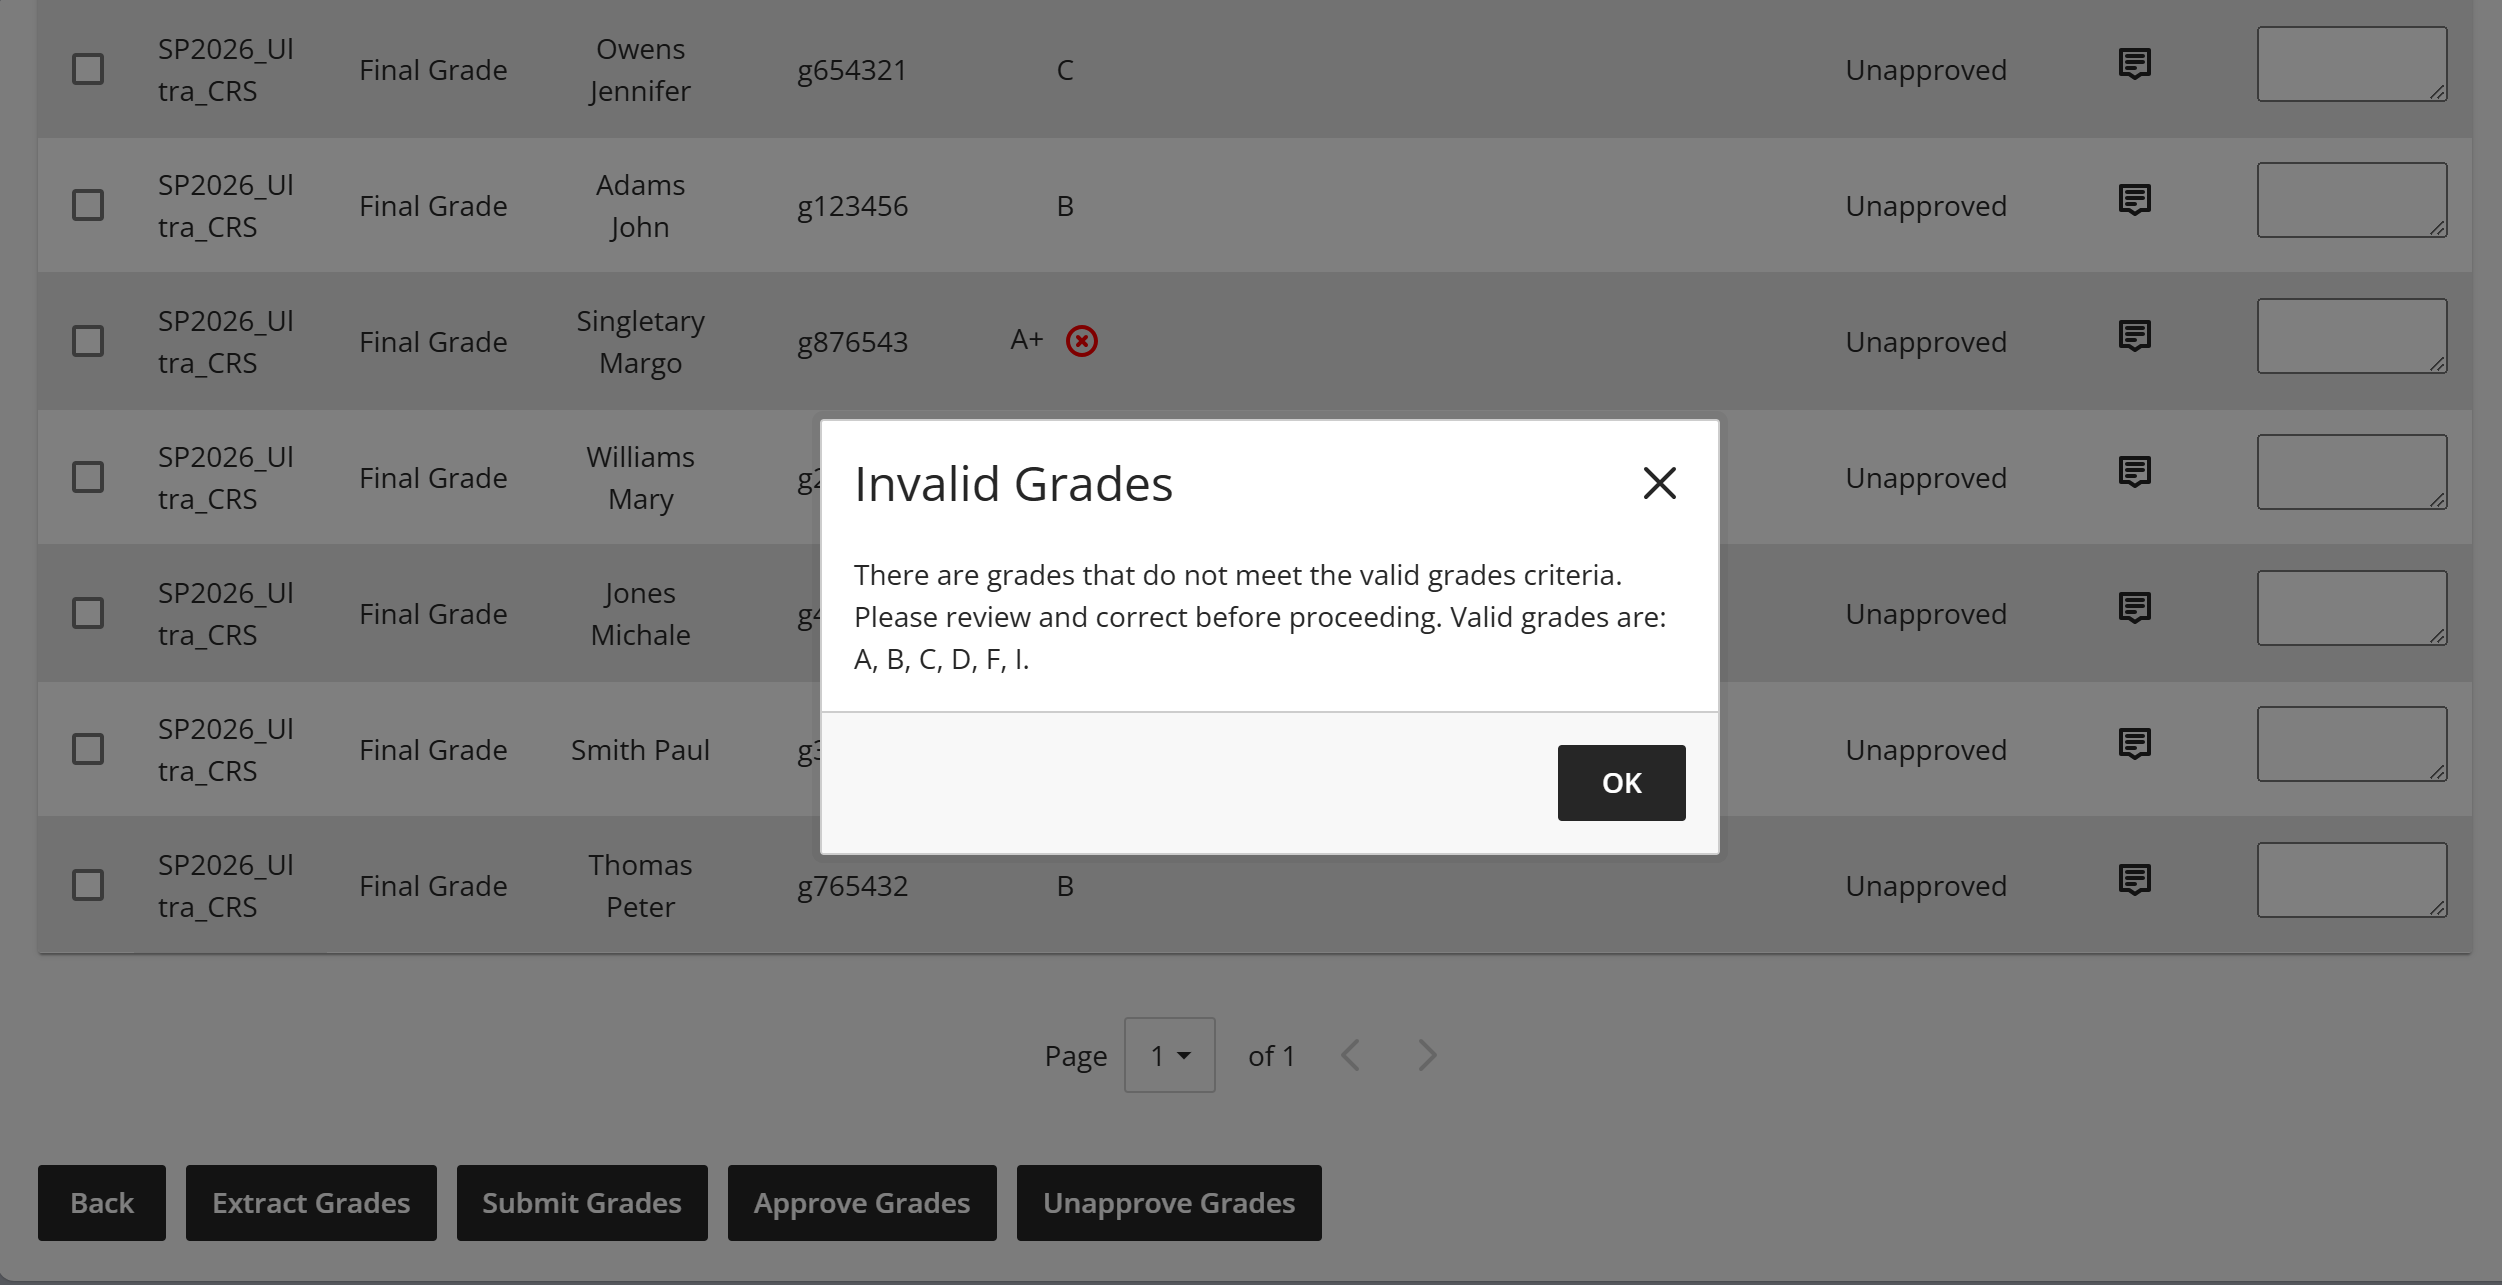
Task: Open the page number dropdown
Action: point(1168,1054)
